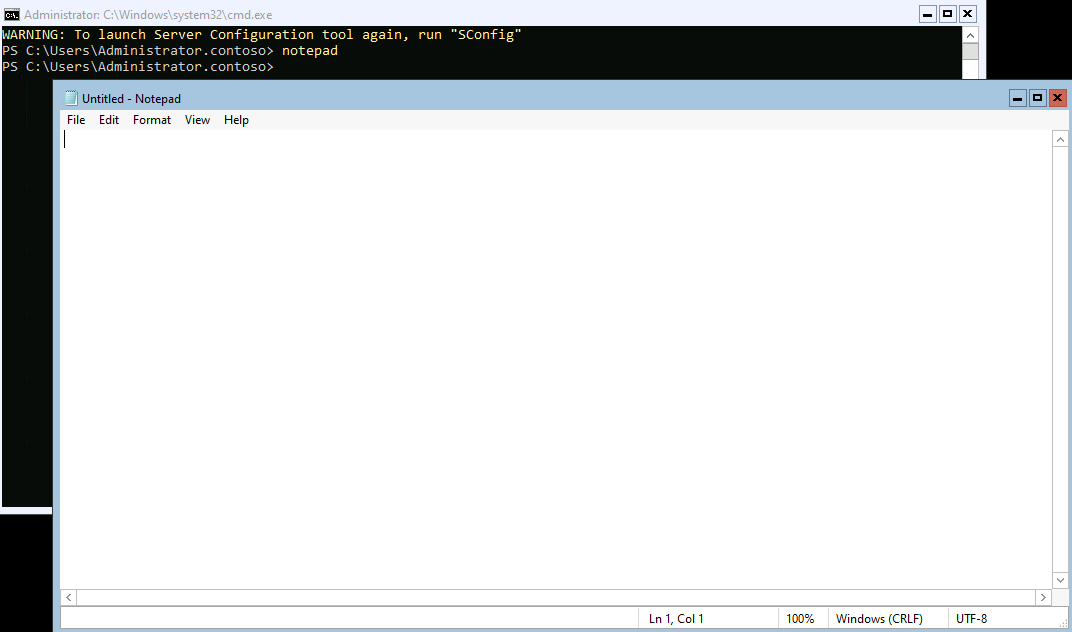Click the cmd.exe icon in its title bar

click(12, 14)
